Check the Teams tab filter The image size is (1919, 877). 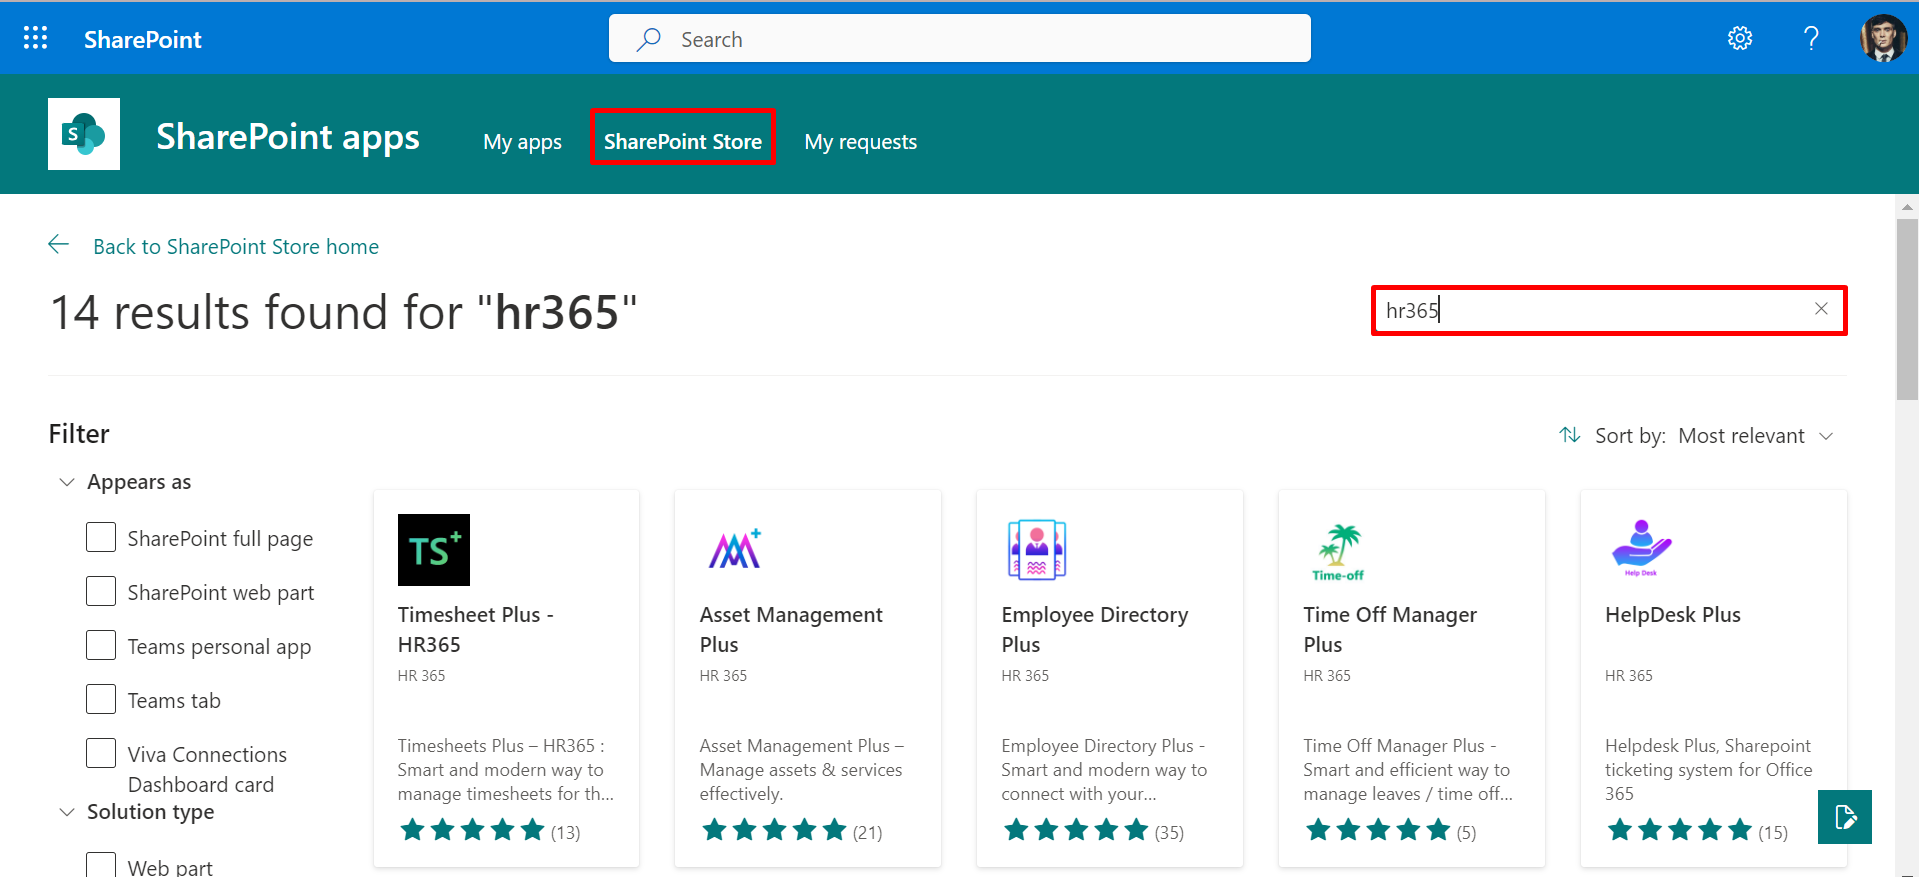(101, 699)
